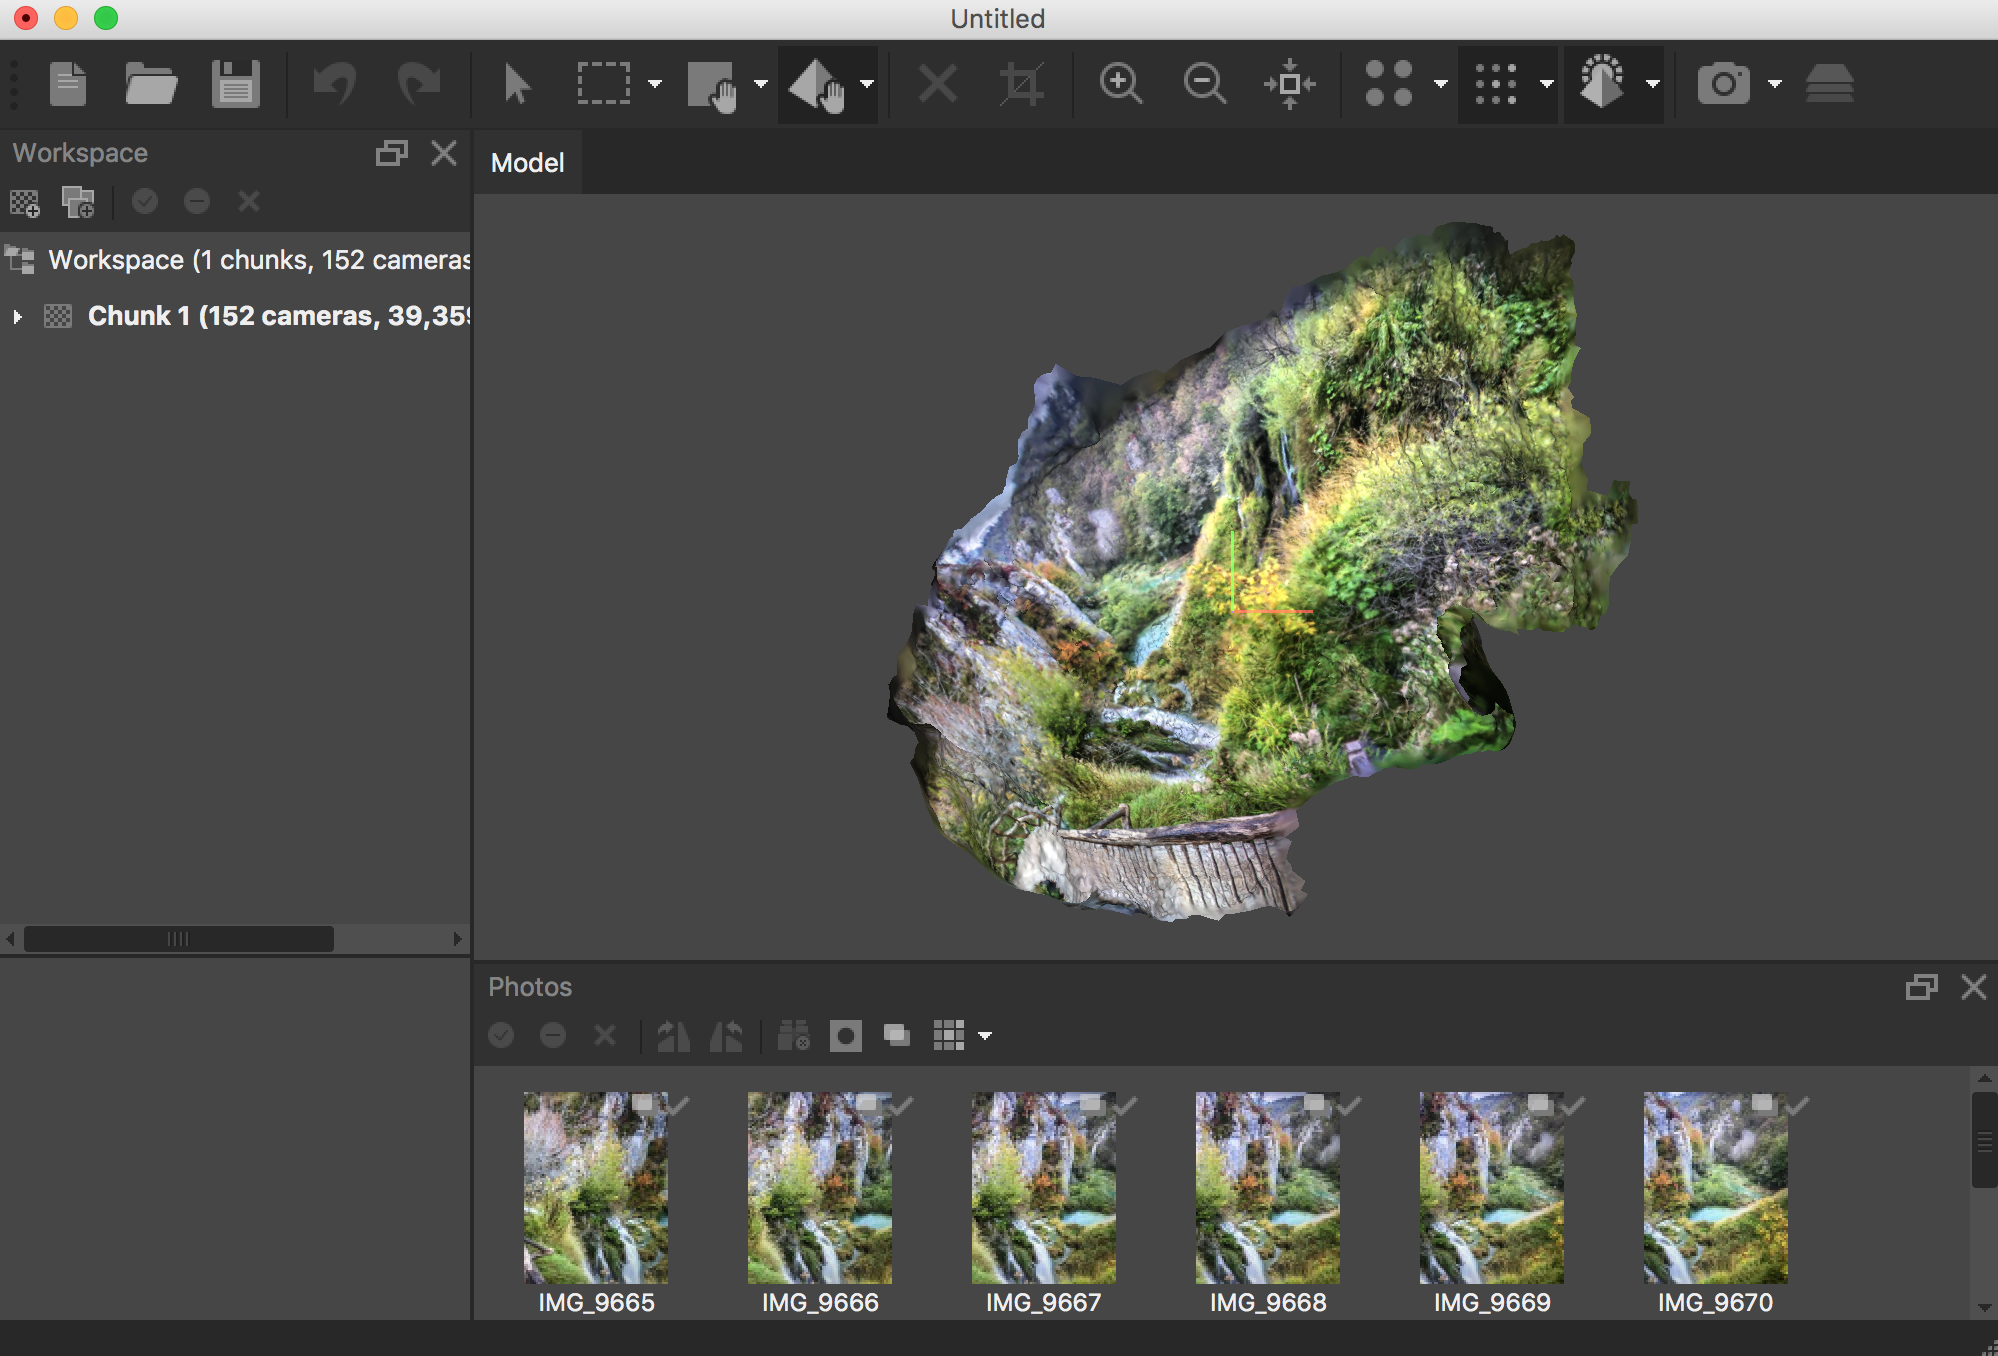This screenshot has height=1356, width=1998.
Task: Expand the Chunk 1 tree item
Action: click(17, 317)
